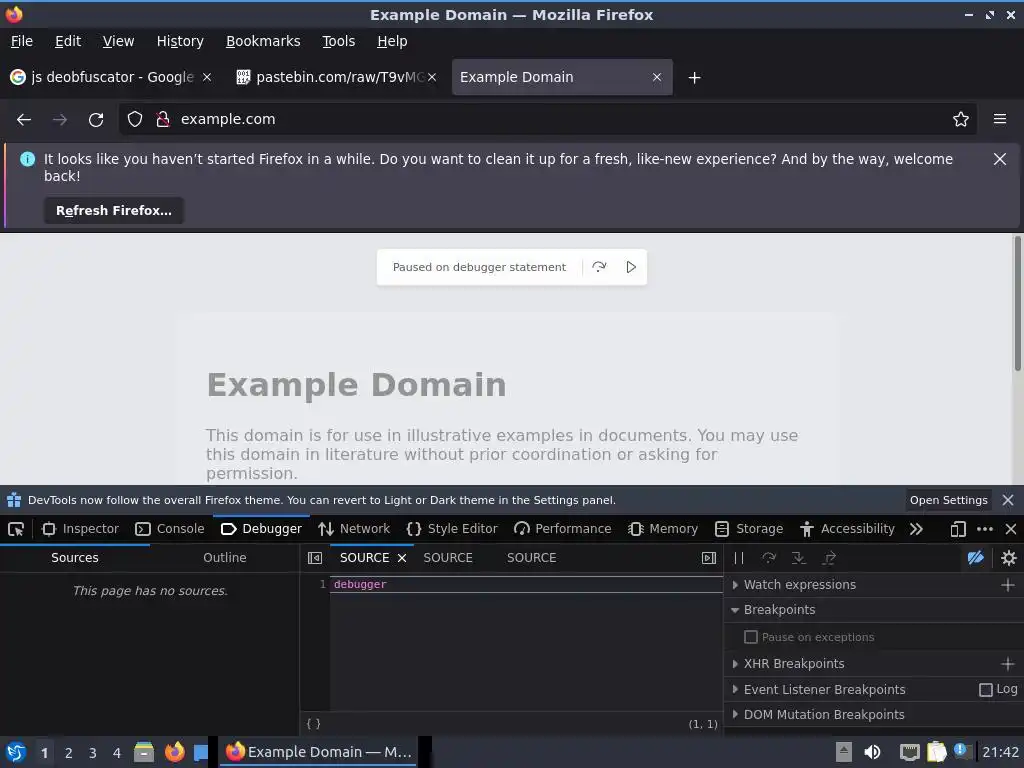
Task: Pick an element with the element picker icon
Action: click(16, 529)
